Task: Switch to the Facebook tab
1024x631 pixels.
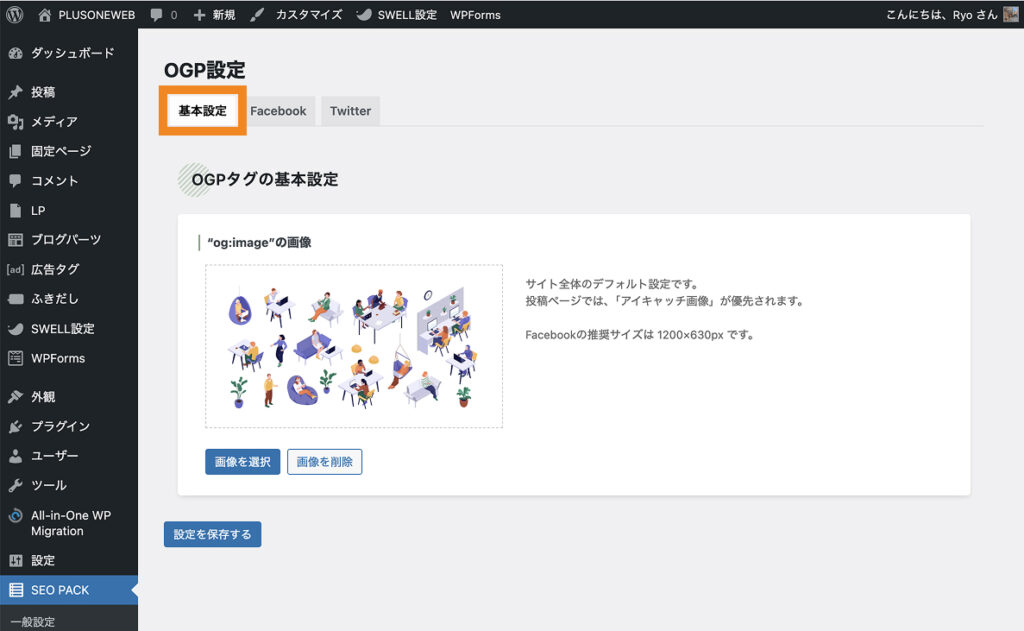Action: pyautogui.click(x=278, y=111)
